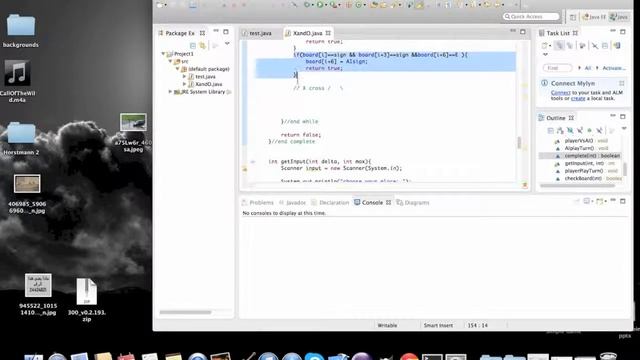Maximize the Console view
640x360 pixels.
623,201
